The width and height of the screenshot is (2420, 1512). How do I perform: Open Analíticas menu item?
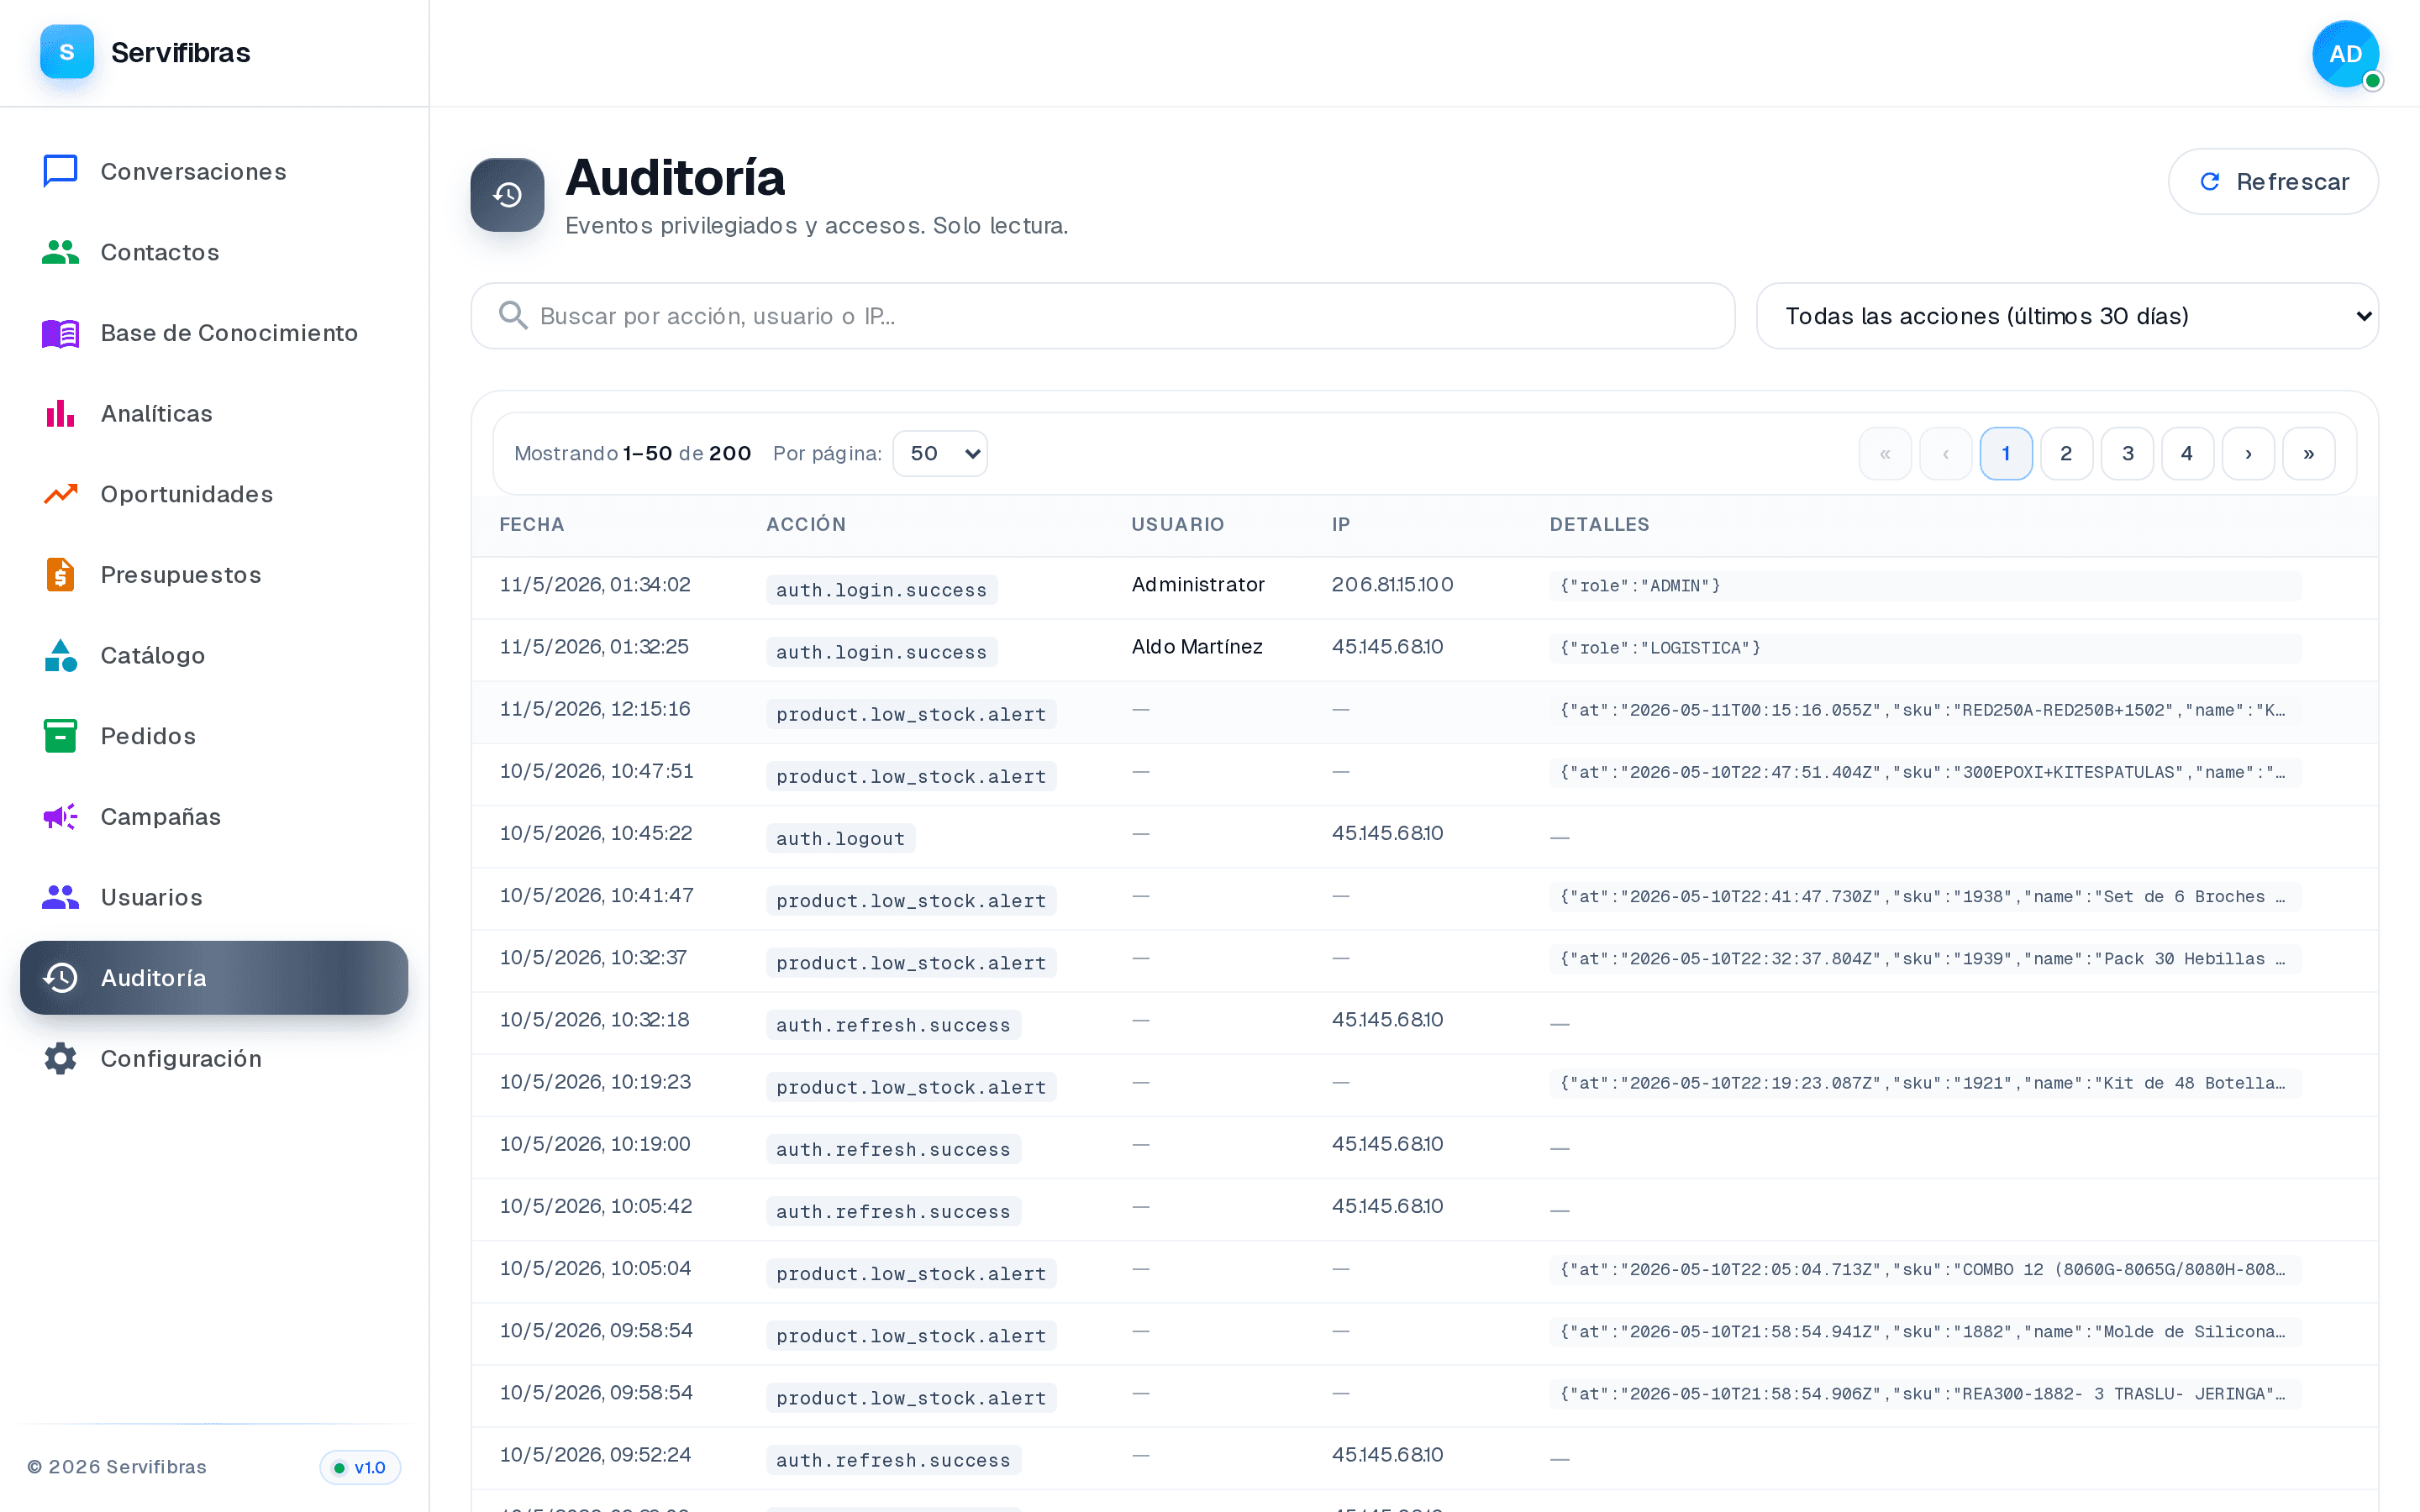214,413
